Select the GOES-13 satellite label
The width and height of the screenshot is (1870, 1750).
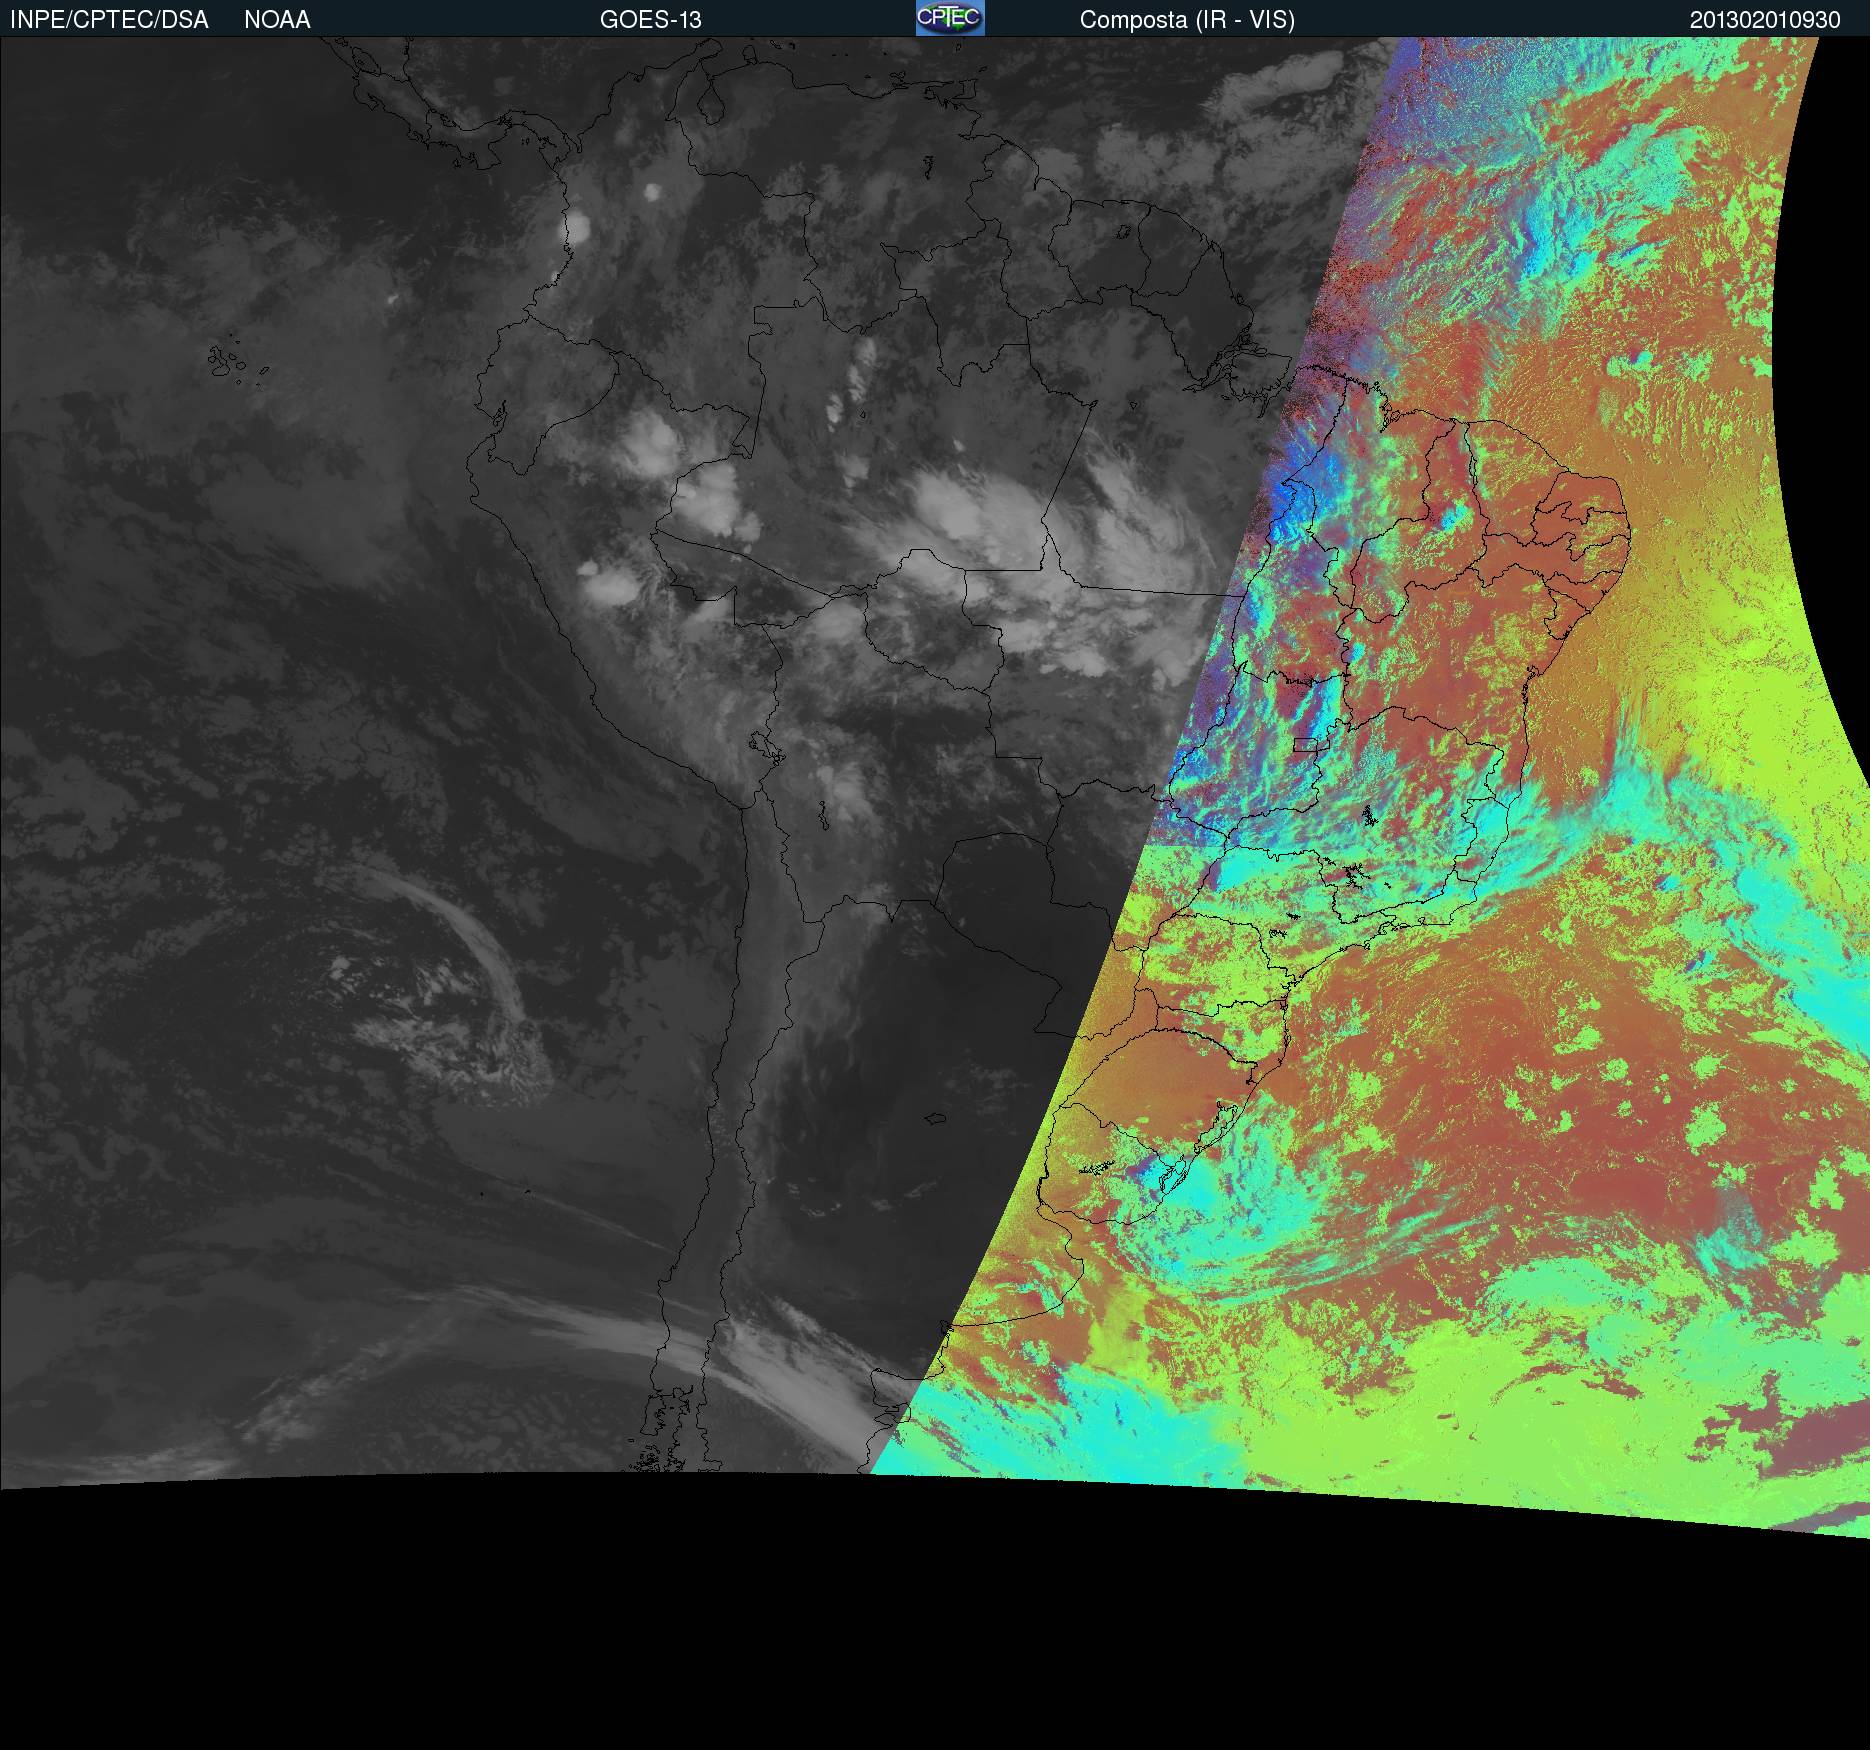pyautogui.click(x=650, y=20)
